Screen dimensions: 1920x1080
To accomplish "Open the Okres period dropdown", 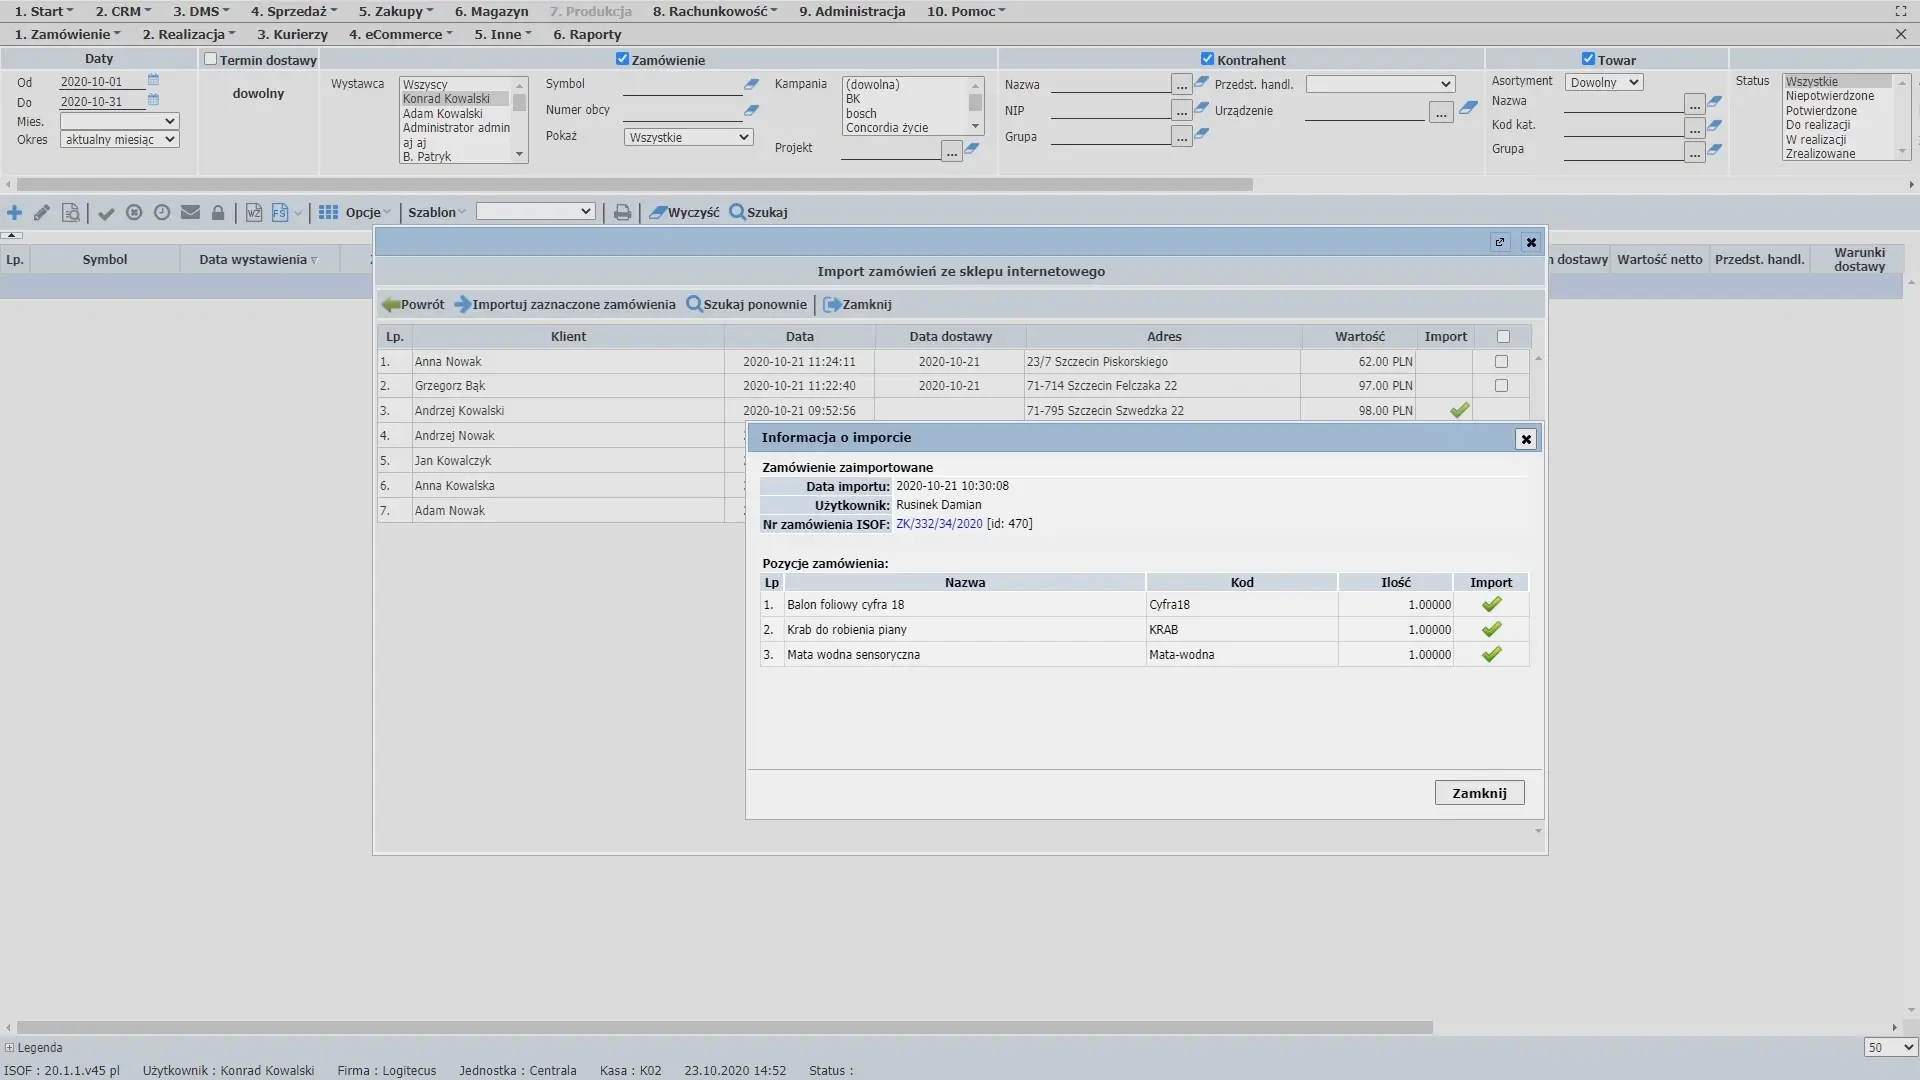I will 119,140.
